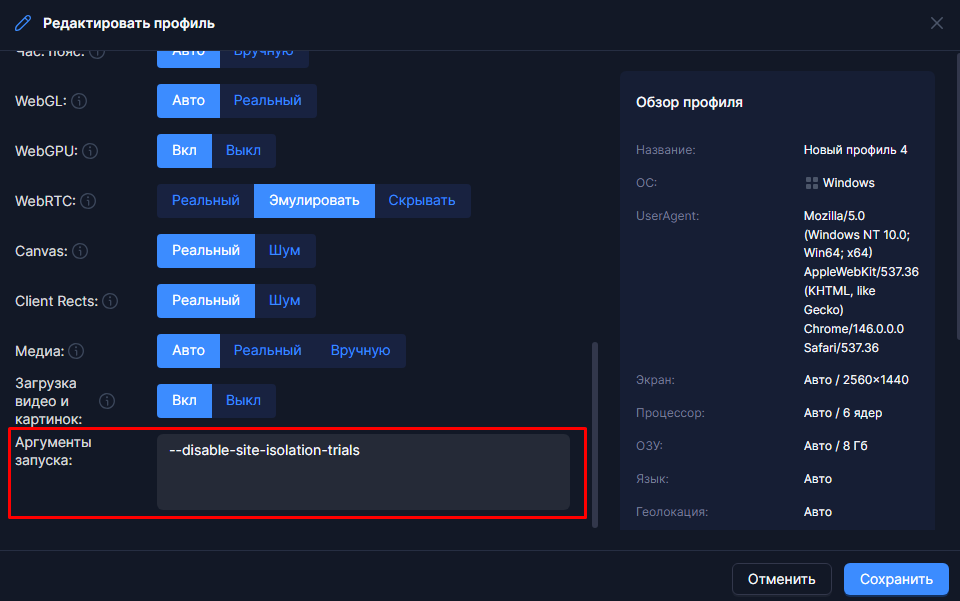Image resolution: width=960 pixels, height=601 pixels.
Task: Show info tooltip for WebRTC
Action: (88, 201)
